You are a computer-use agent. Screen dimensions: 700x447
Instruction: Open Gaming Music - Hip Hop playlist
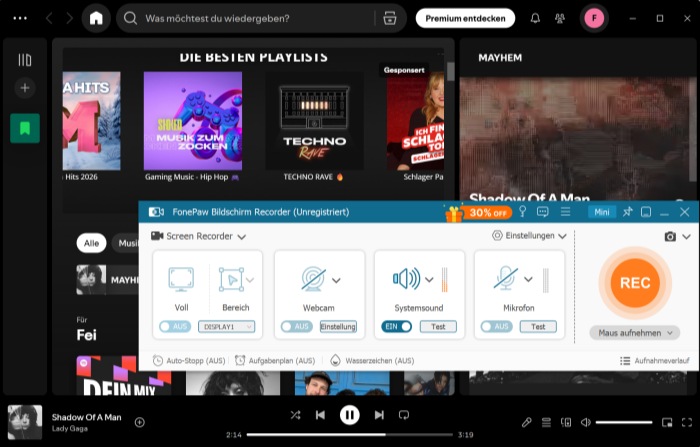click(193, 121)
